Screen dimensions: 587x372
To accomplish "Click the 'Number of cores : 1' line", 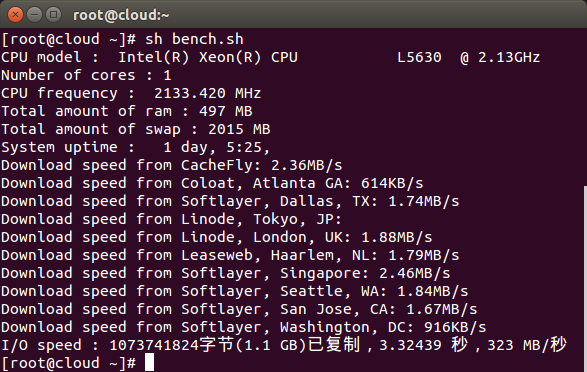I will (86, 75).
